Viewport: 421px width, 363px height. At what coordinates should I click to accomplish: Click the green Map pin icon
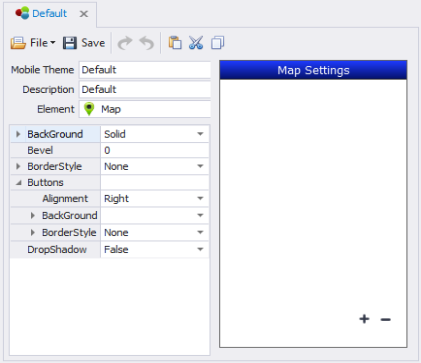(x=89, y=109)
